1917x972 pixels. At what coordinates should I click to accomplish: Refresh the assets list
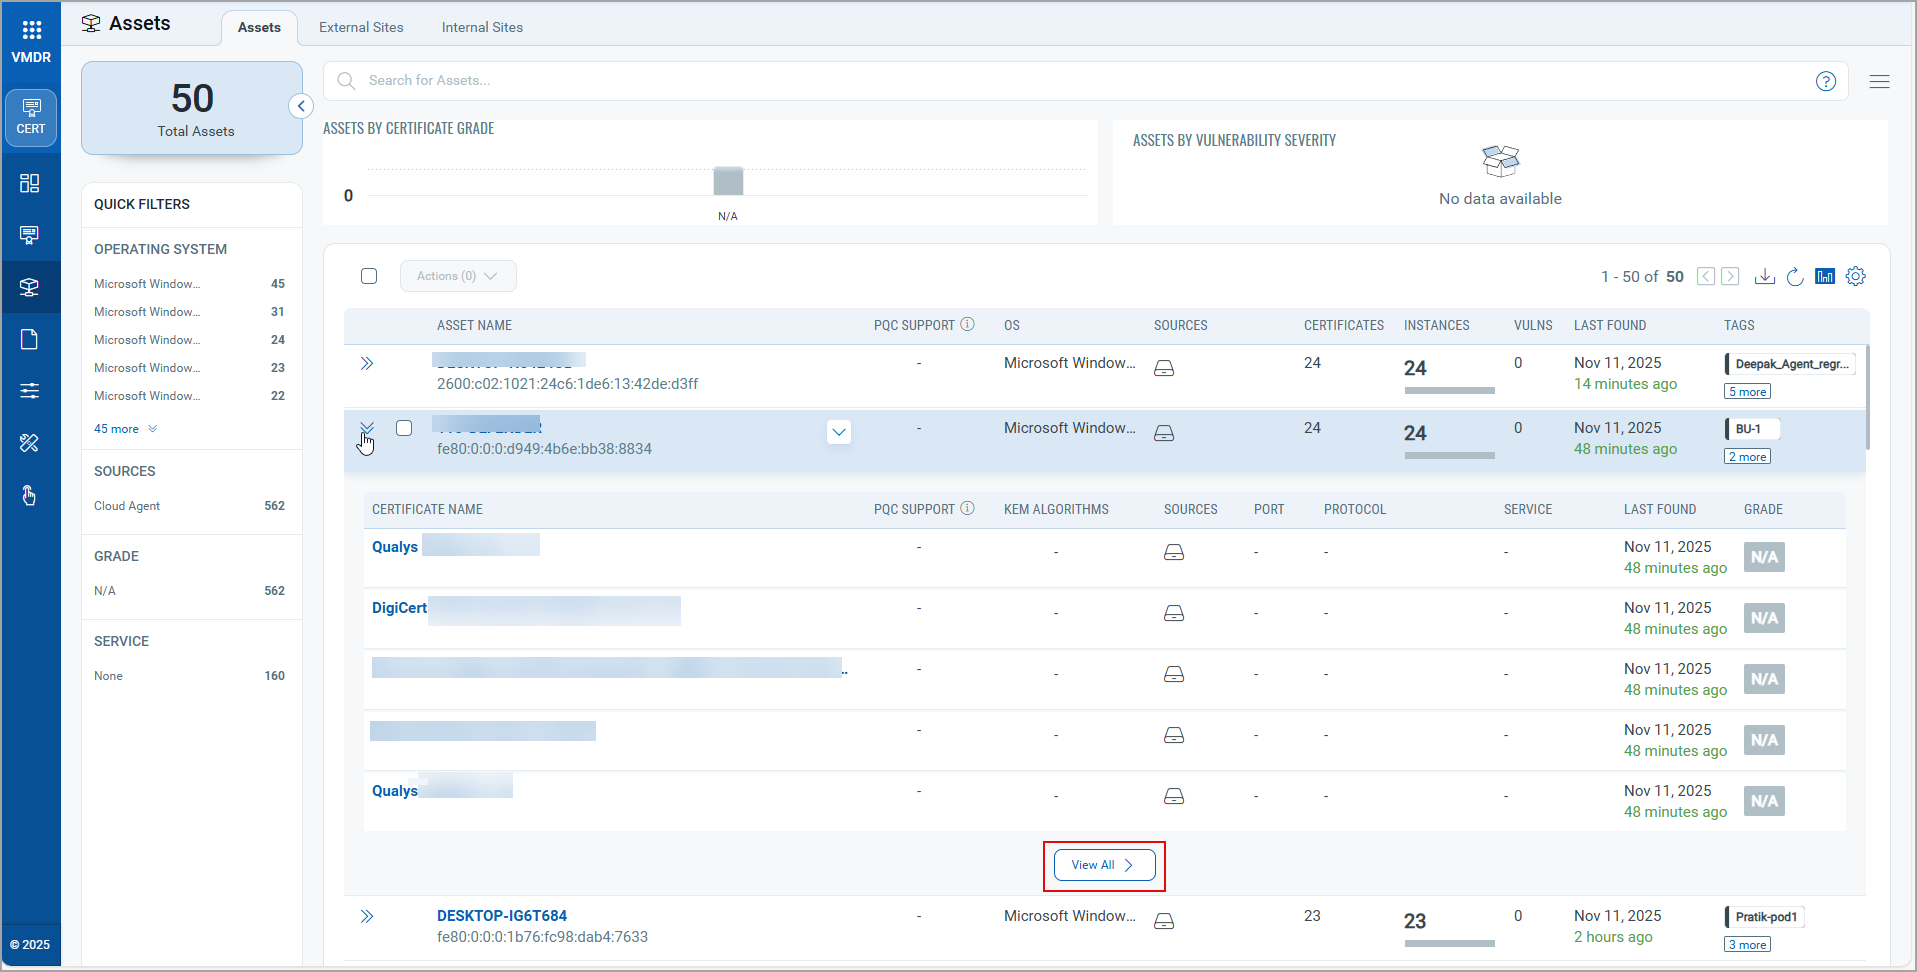coord(1795,277)
